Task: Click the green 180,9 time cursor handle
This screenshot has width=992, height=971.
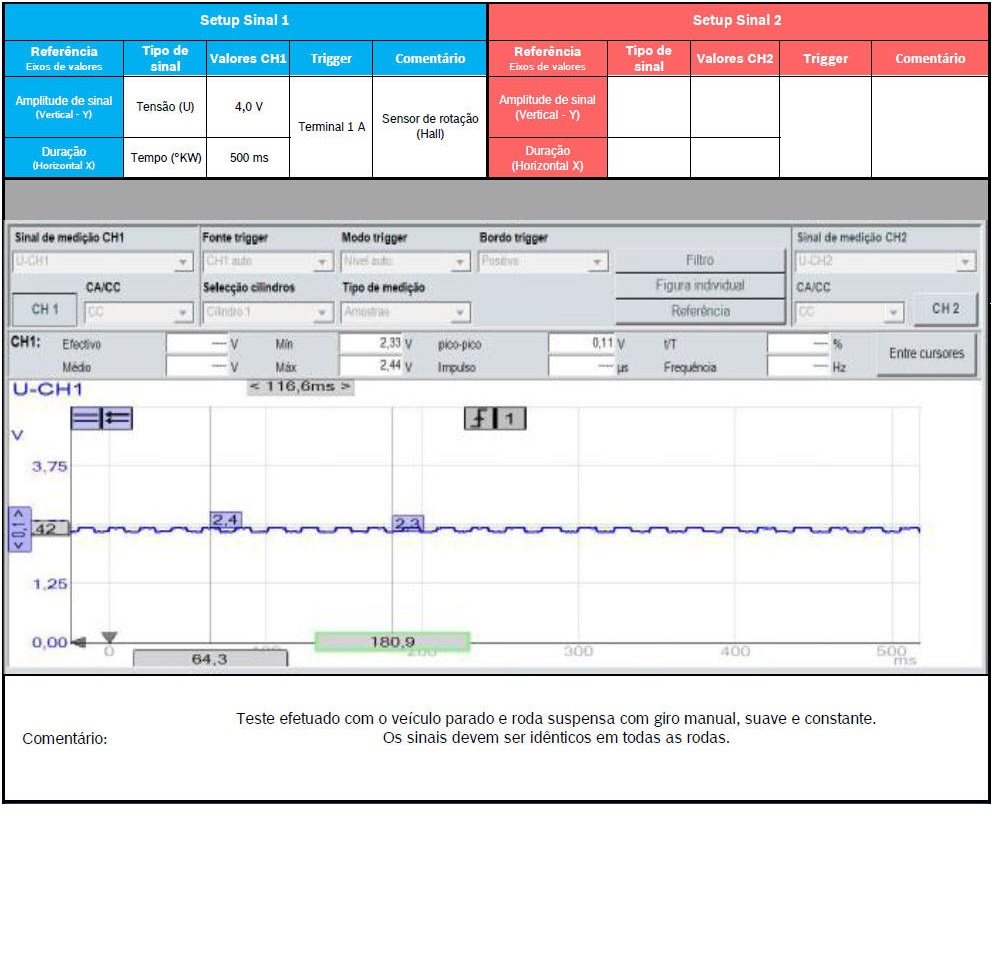Action: tap(392, 642)
